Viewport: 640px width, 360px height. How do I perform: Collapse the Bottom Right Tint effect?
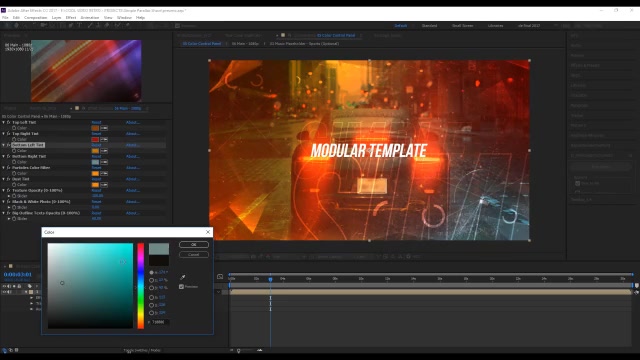[x=4, y=156]
